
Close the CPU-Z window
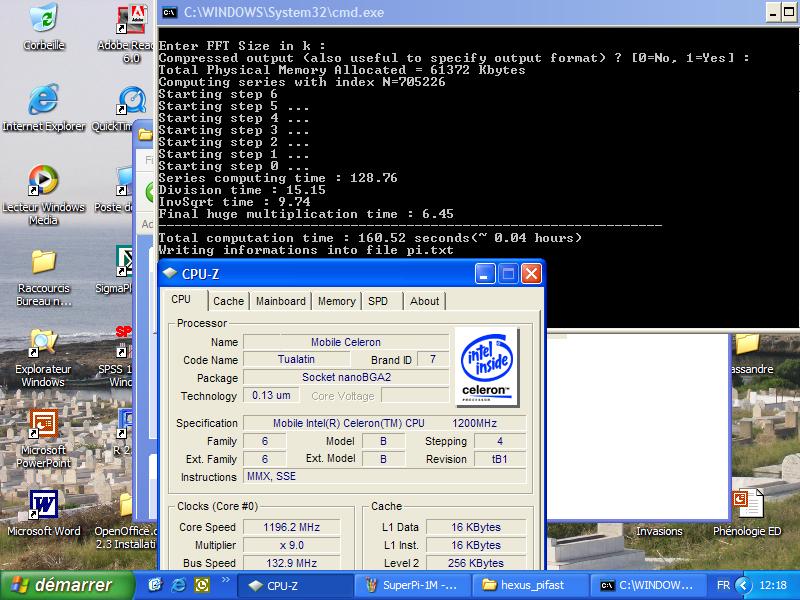pyautogui.click(x=531, y=274)
